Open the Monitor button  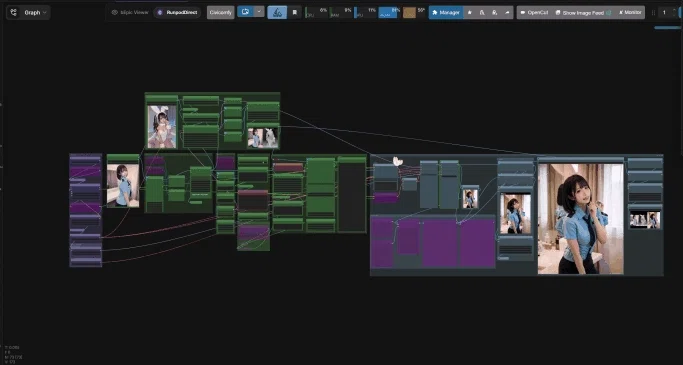pos(630,13)
